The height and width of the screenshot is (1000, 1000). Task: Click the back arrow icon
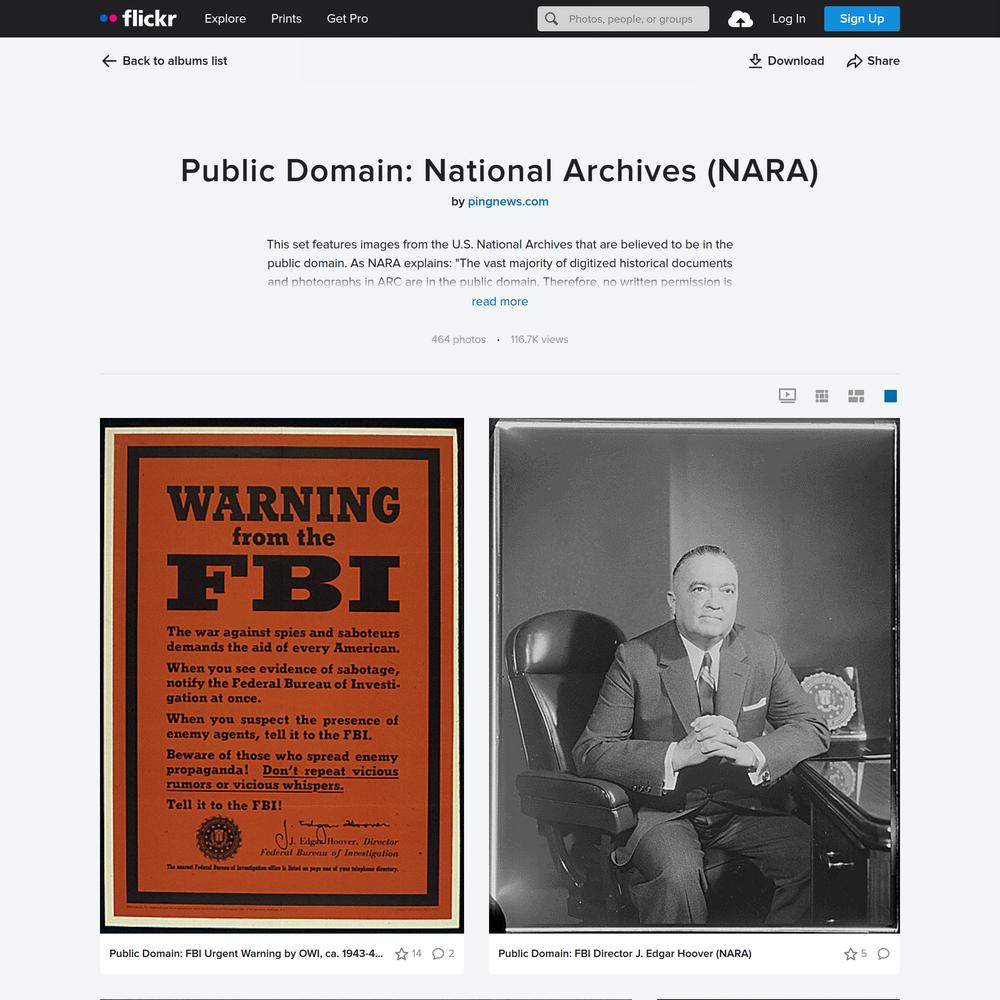(109, 61)
